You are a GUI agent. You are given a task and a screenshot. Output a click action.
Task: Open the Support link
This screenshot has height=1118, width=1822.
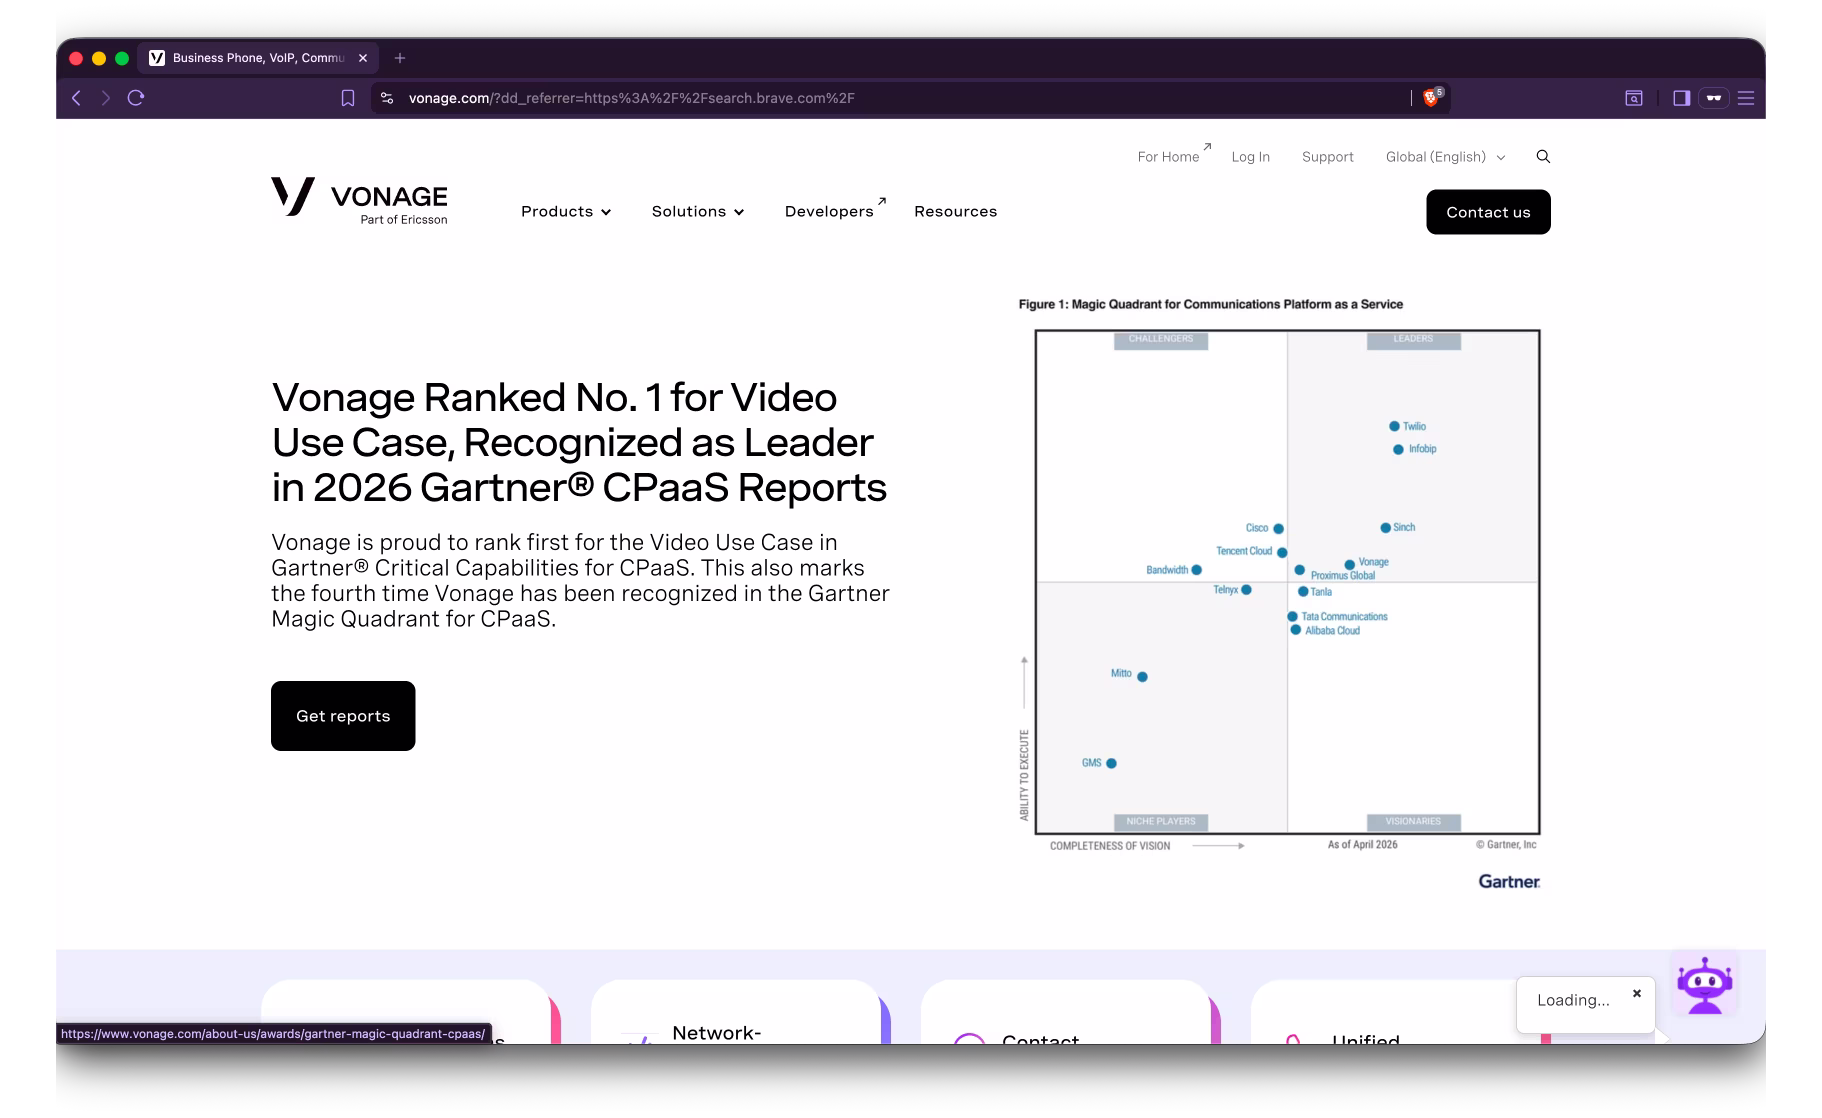pos(1327,157)
